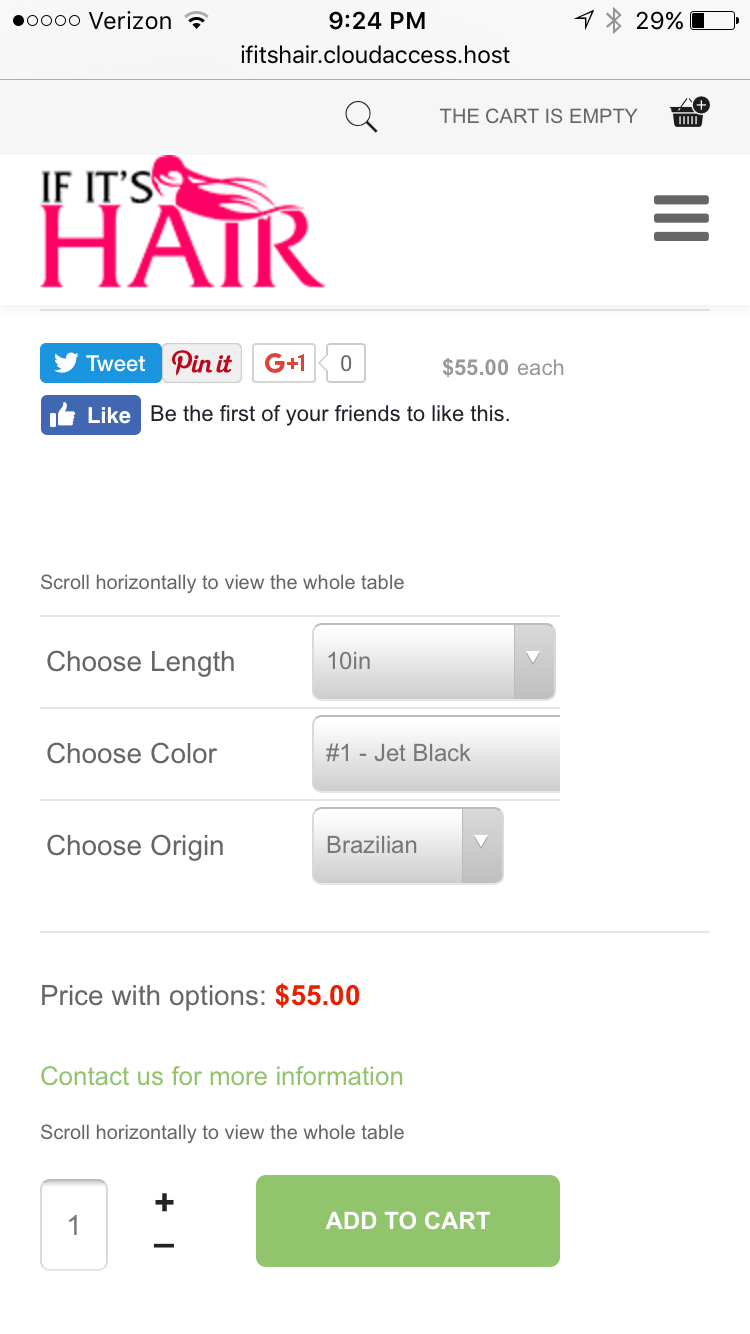Image resolution: width=750 pixels, height=1334 pixels.
Task: Click the Google +1 count bubble
Action: point(345,363)
